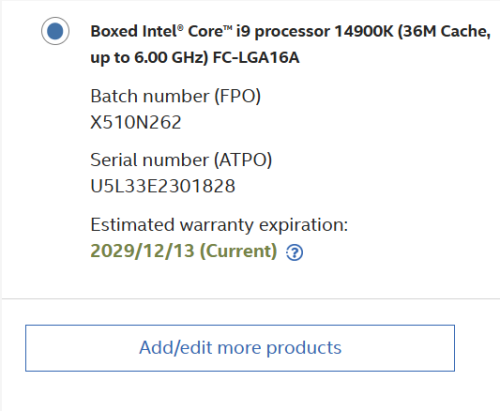Click the FC-LGA16A socket text
The height and width of the screenshot is (411, 500).
256,58
